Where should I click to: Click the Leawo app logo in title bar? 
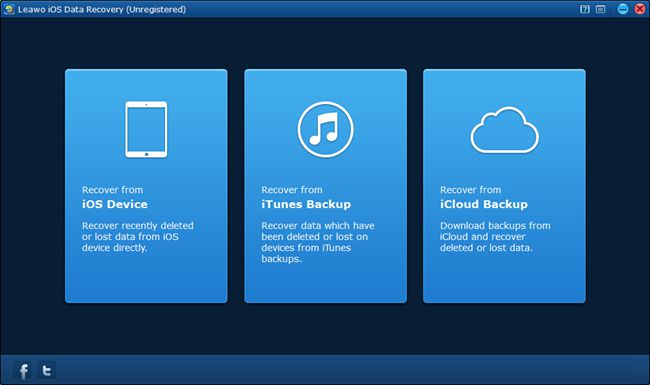(x=8, y=9)
